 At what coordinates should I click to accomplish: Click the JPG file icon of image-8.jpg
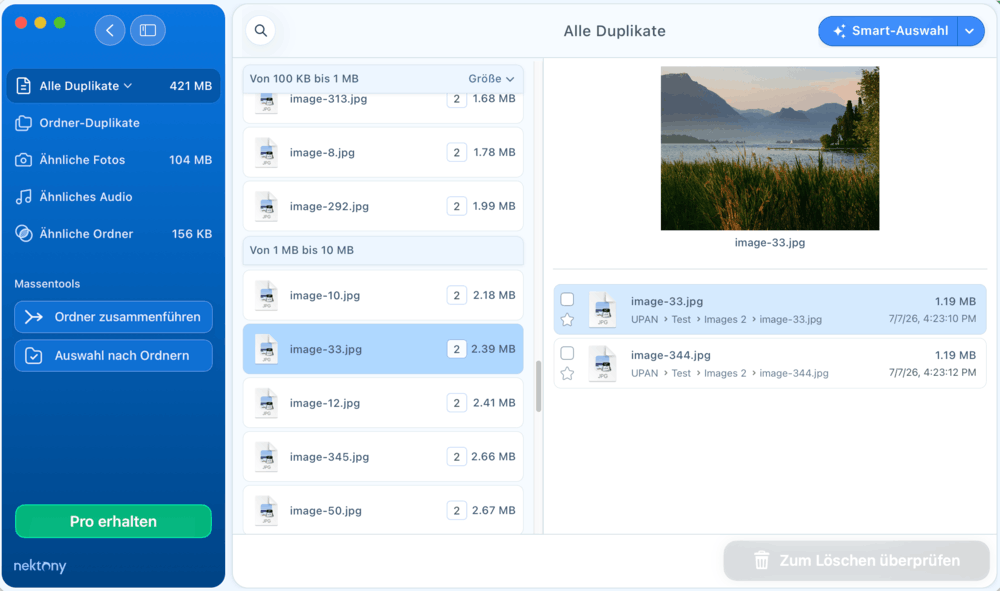267,152
